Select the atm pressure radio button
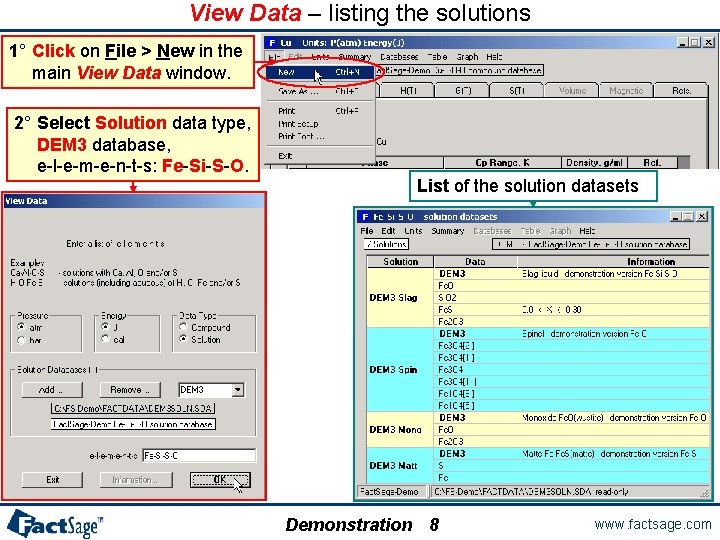Viewport: 720px width, 540px height. [21, 327]
